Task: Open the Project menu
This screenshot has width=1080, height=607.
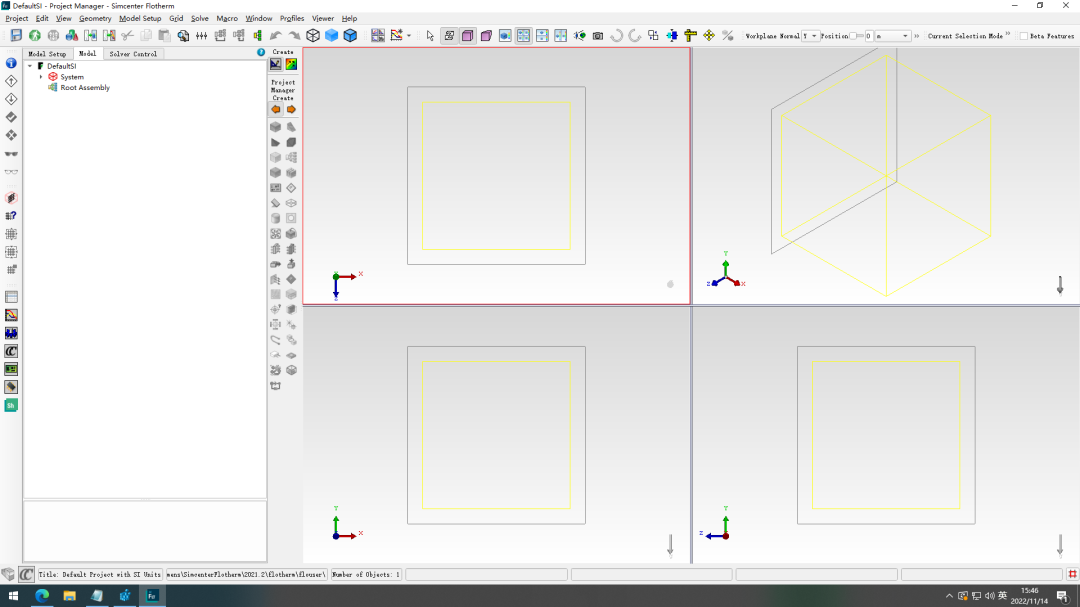Action: [x=17, y=19]
